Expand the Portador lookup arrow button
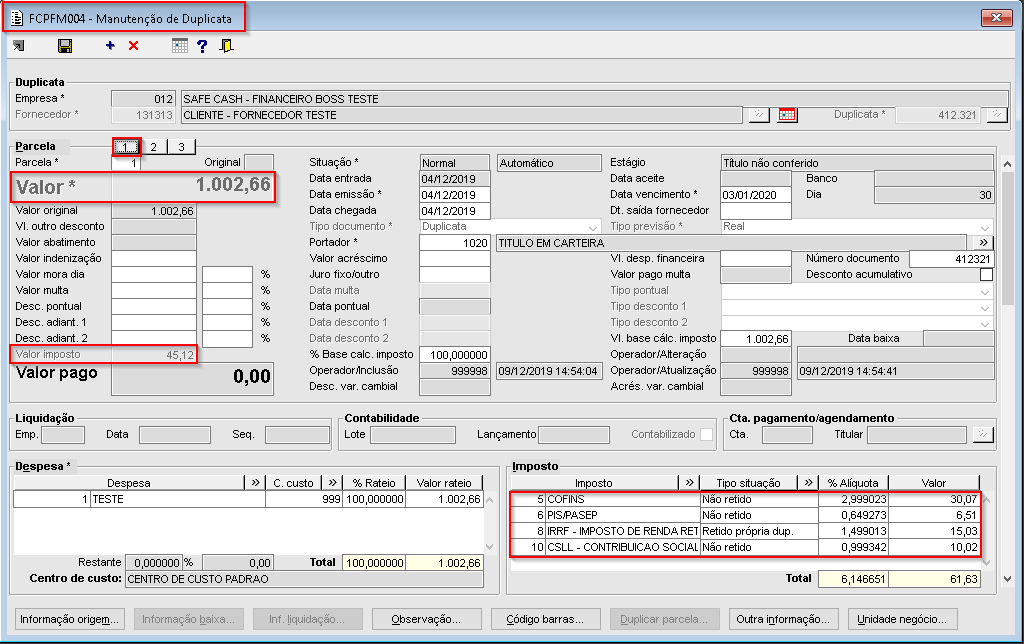 [x=982, y=243]
